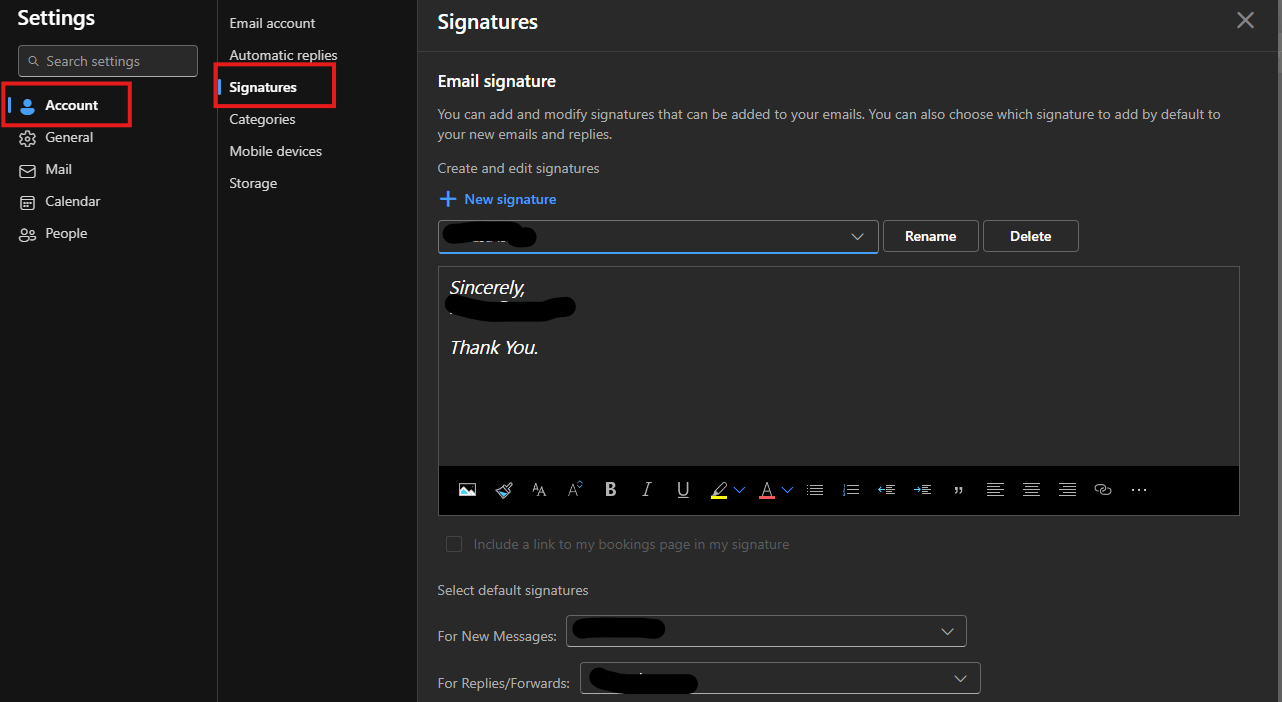The width and height of the screenshot is (1282, 702).
Task: Open Calendar settings category
Action: [72, 201]
